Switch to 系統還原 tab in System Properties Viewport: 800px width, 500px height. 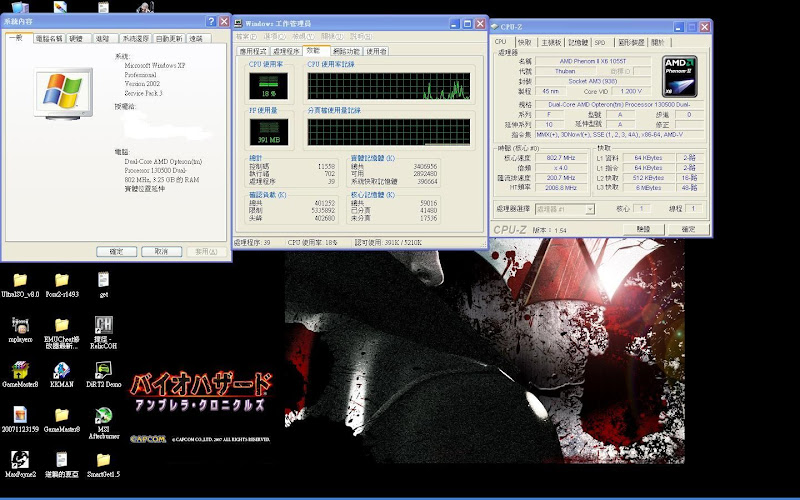click(x=135, y=39)
